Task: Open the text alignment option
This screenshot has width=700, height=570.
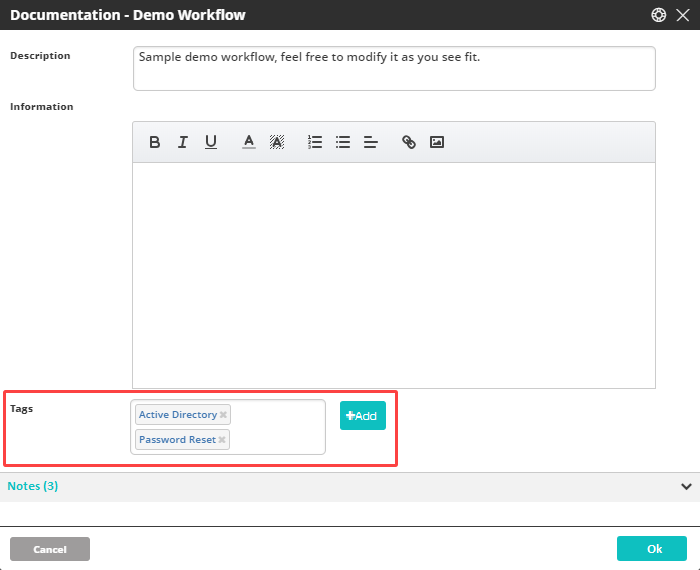Action: pyautogui.click(x=371, y=142)
